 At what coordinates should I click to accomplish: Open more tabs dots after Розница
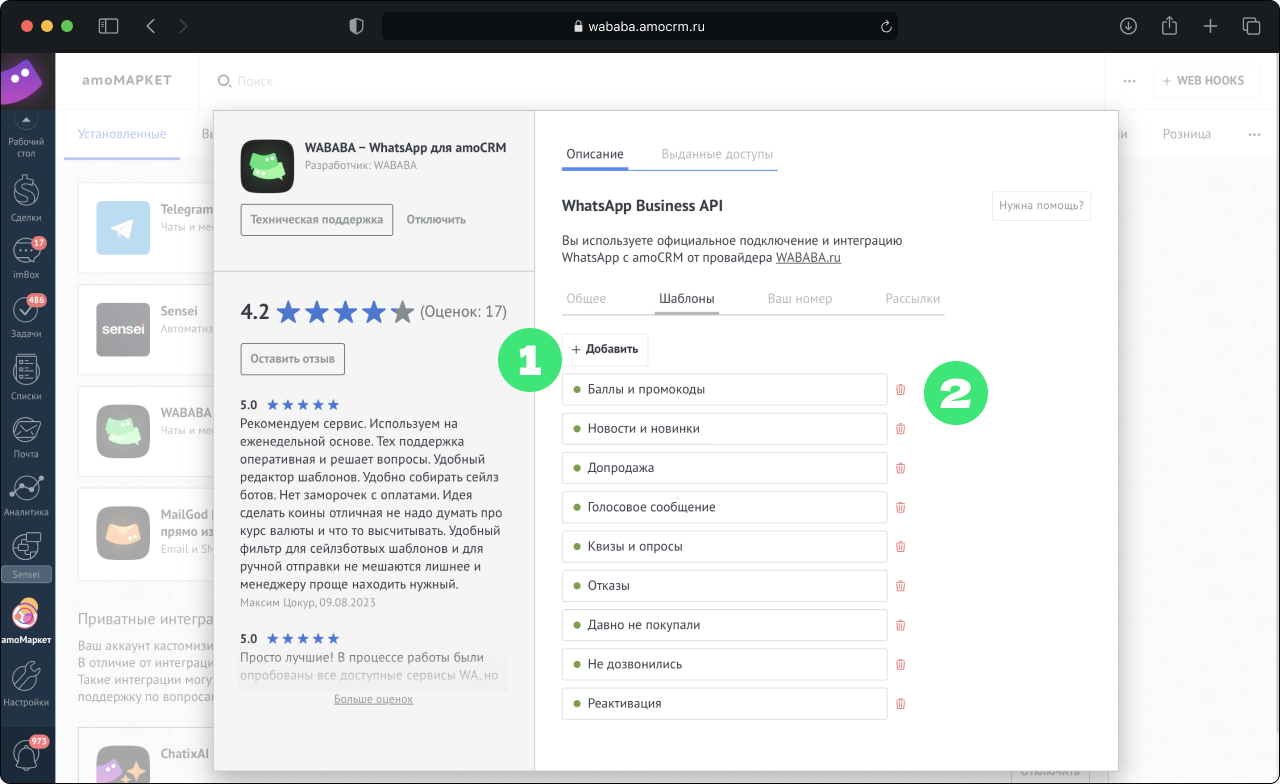[1254, 134]
